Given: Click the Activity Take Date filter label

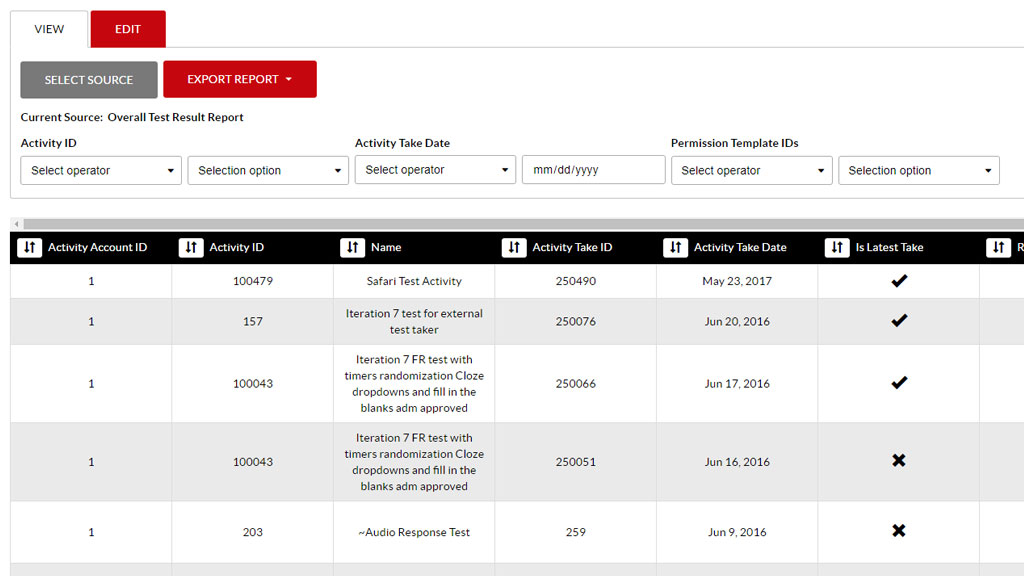Looking at the screenshot, I should (402, 143).
